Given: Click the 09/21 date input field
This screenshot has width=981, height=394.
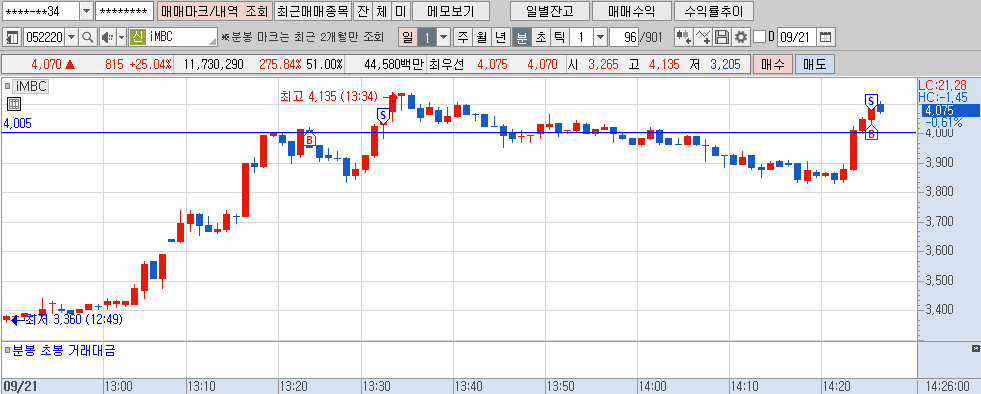Looking at the screenshot, I should click(796, 37).
